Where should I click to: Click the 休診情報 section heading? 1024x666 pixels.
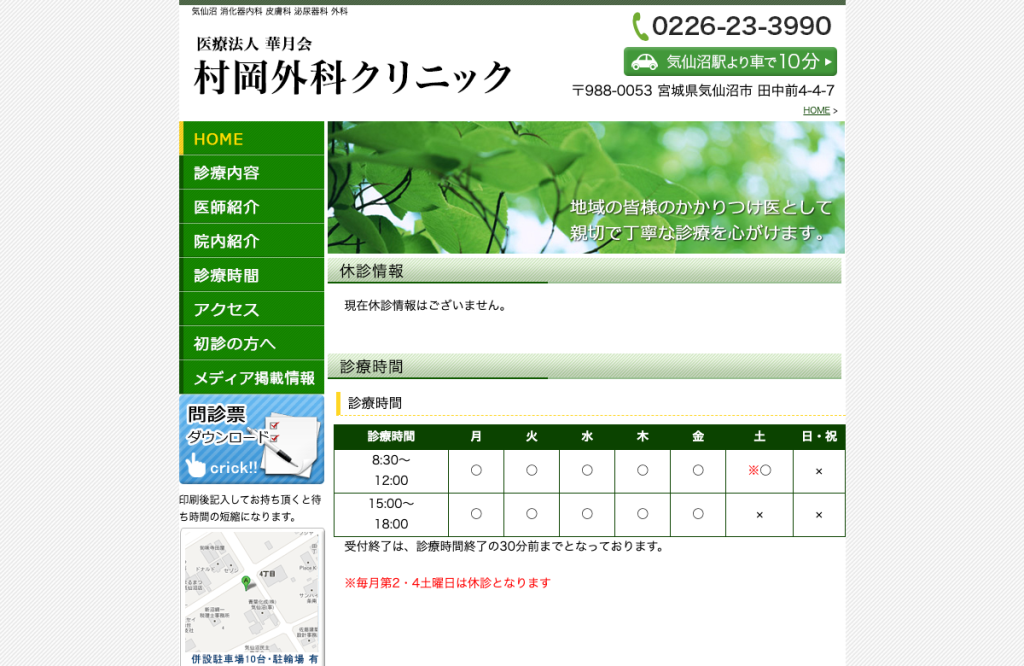584,271
